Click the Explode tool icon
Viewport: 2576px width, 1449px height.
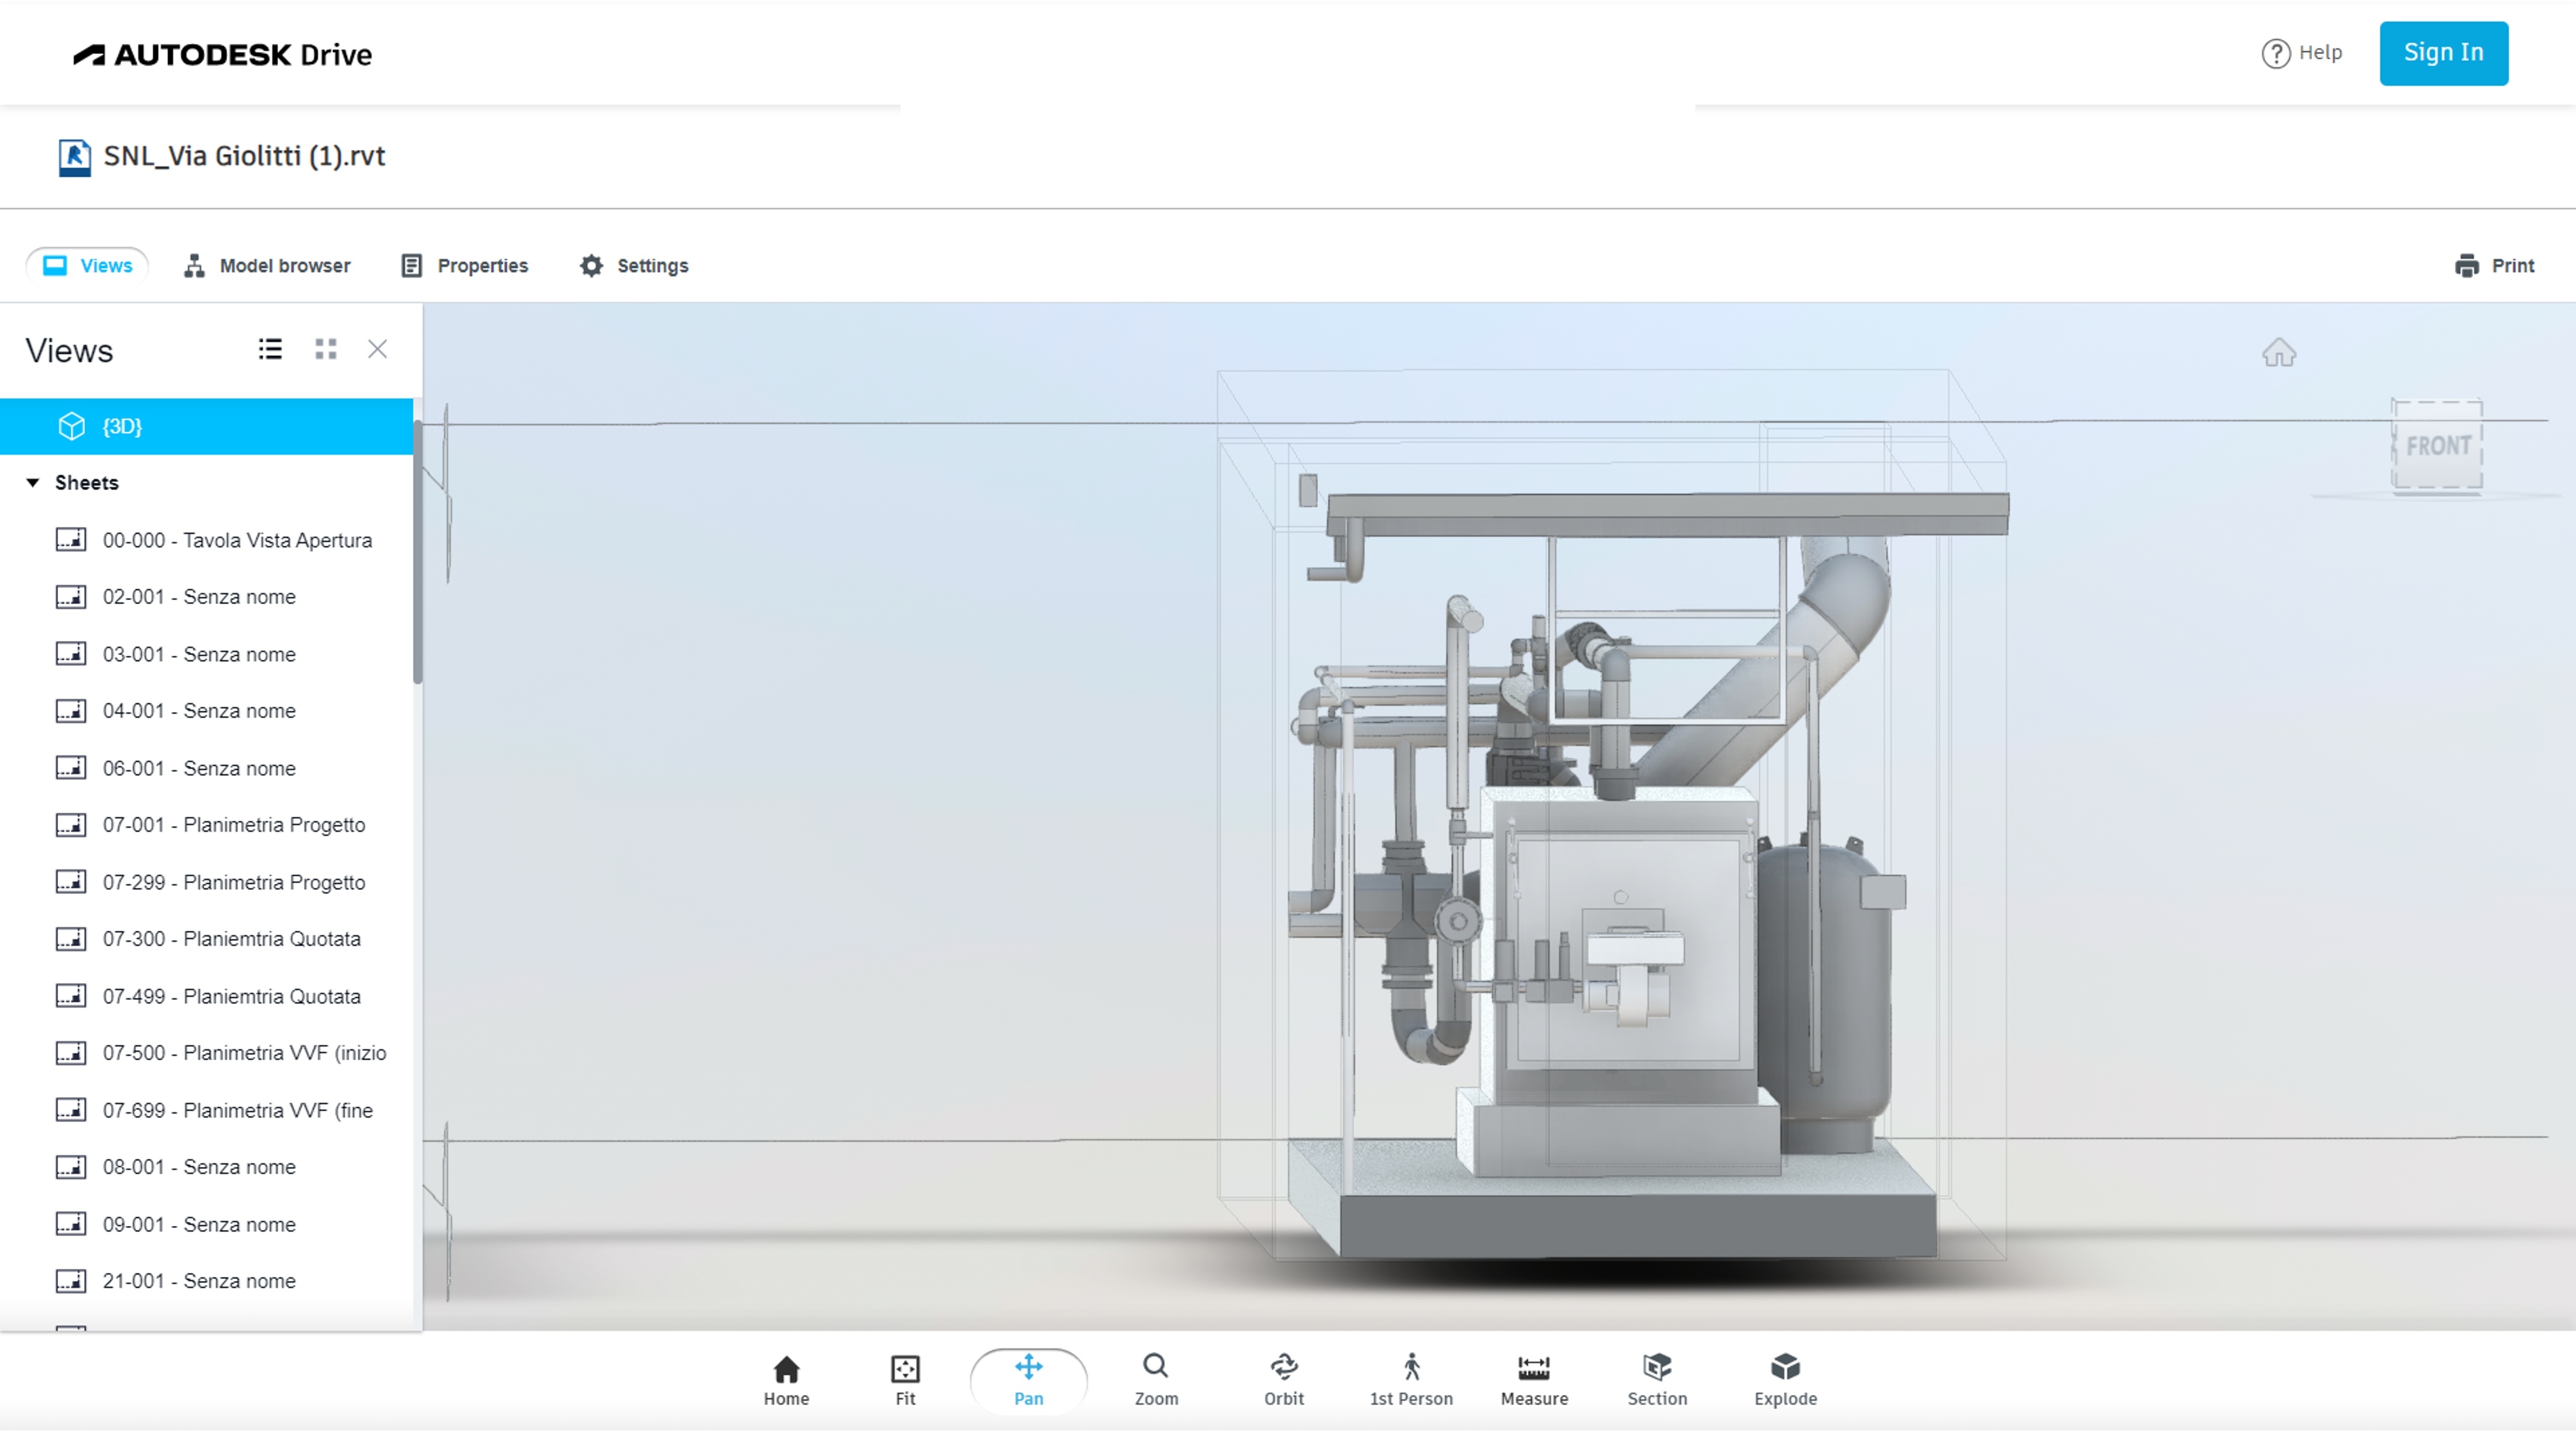click(x=1785, y=1367)
